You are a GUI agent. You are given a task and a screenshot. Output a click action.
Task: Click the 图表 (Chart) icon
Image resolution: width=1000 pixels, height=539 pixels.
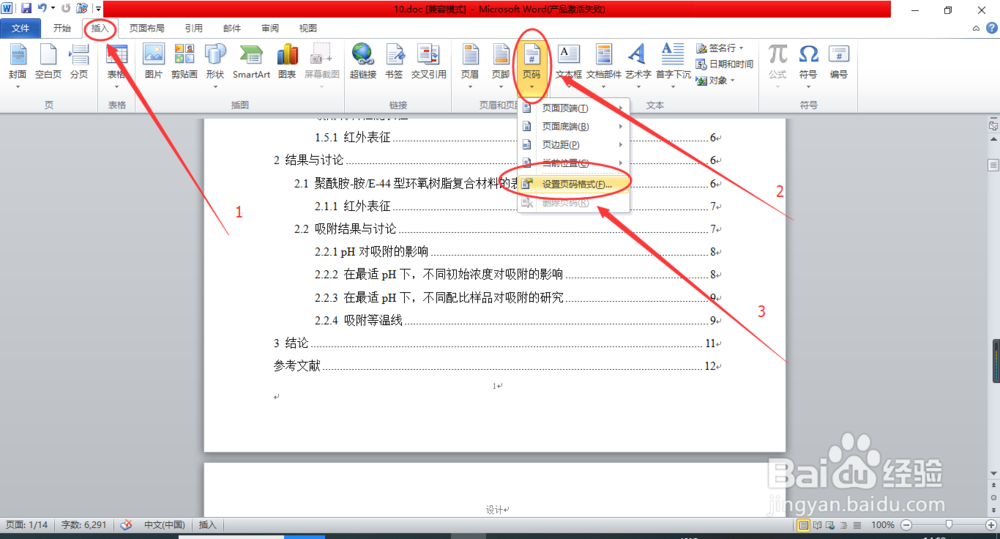pyautogui.click(x=287, y=62)
